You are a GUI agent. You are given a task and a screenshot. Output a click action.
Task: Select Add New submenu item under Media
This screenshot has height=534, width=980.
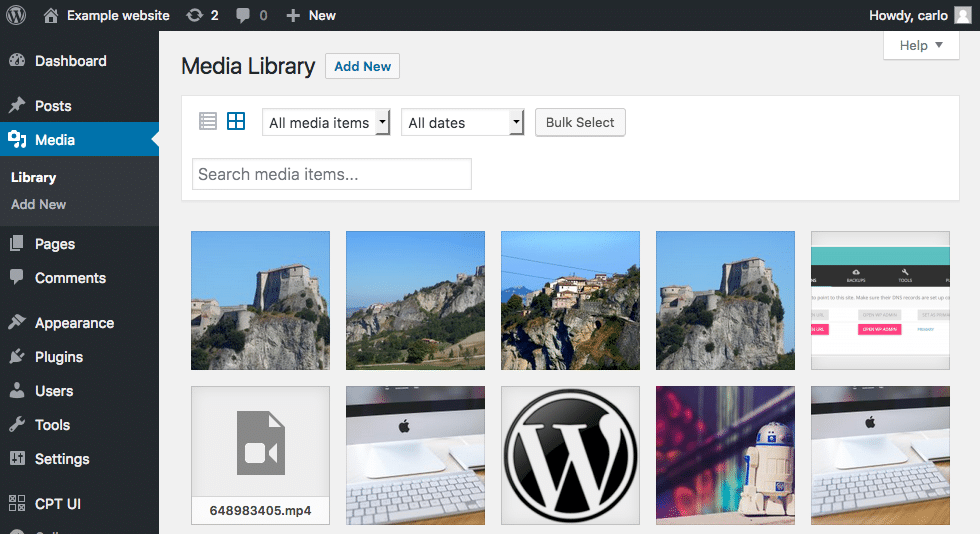(x=39, y=204)
